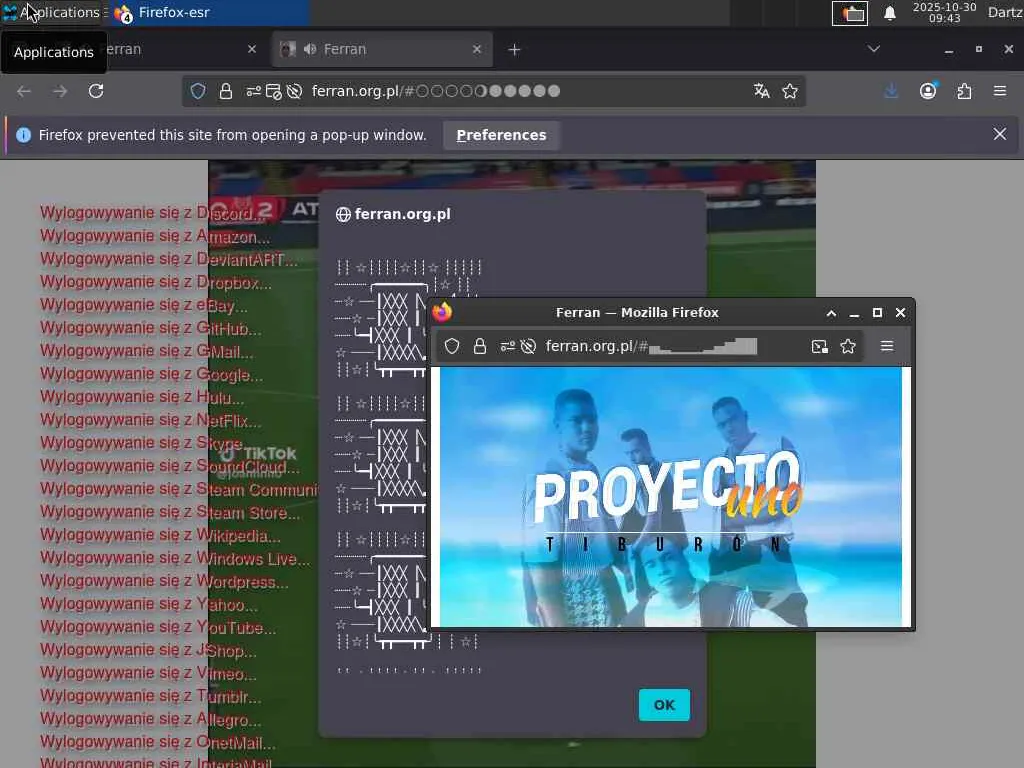Click the Dartz username in top panel

click(x=1005, y=12)
